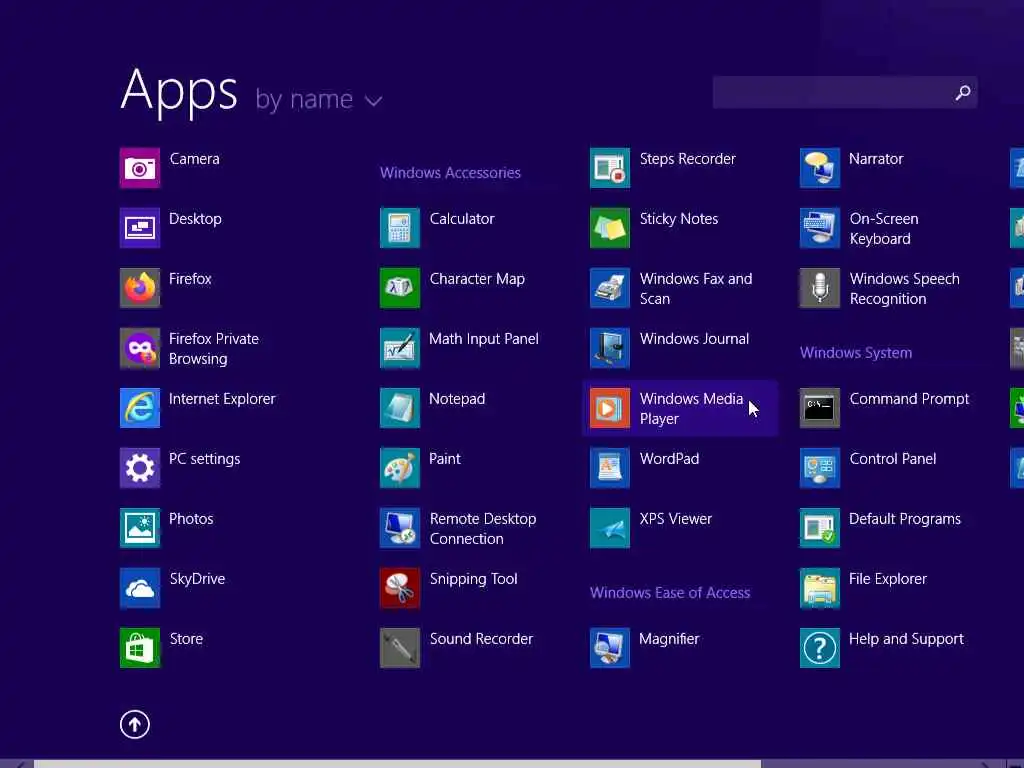1024x768 pixels.
Task: Click the "Character Map" label text
Action: pyautogui.click(x=477, y=280)
